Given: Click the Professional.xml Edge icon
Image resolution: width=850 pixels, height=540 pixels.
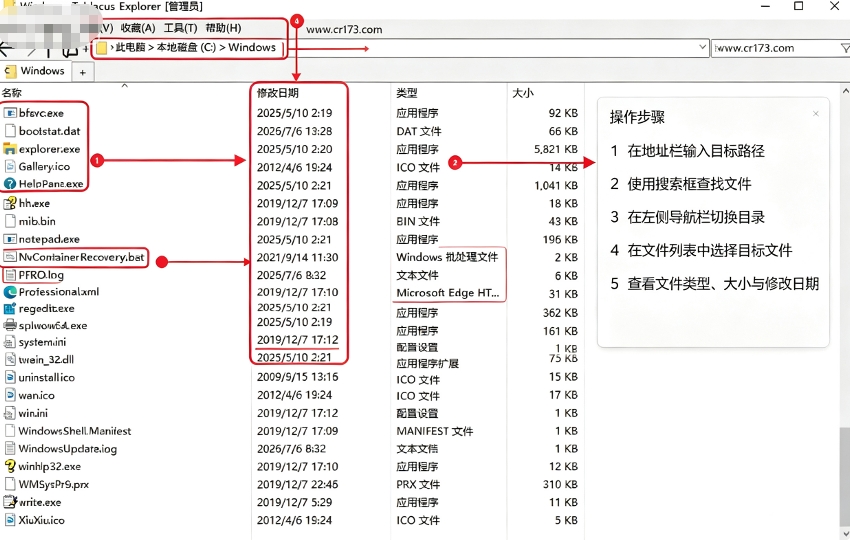Looking at the screenshot, I should (x=10, y=292).
